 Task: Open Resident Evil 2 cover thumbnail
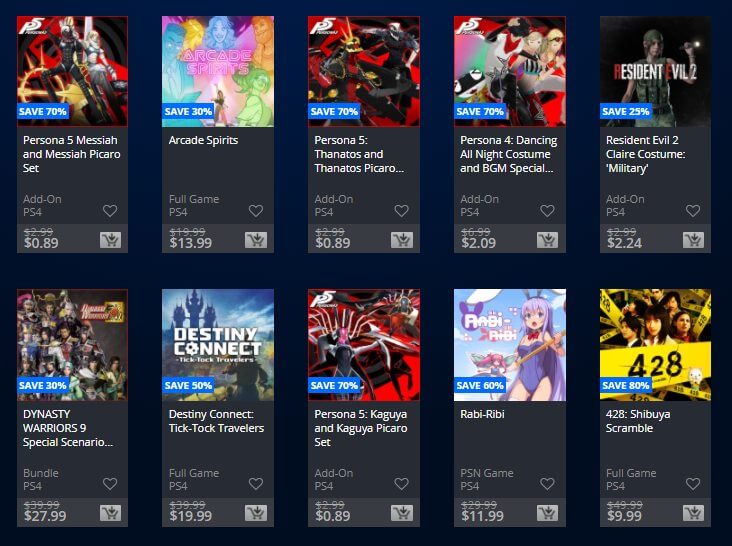tap(655, 71)
